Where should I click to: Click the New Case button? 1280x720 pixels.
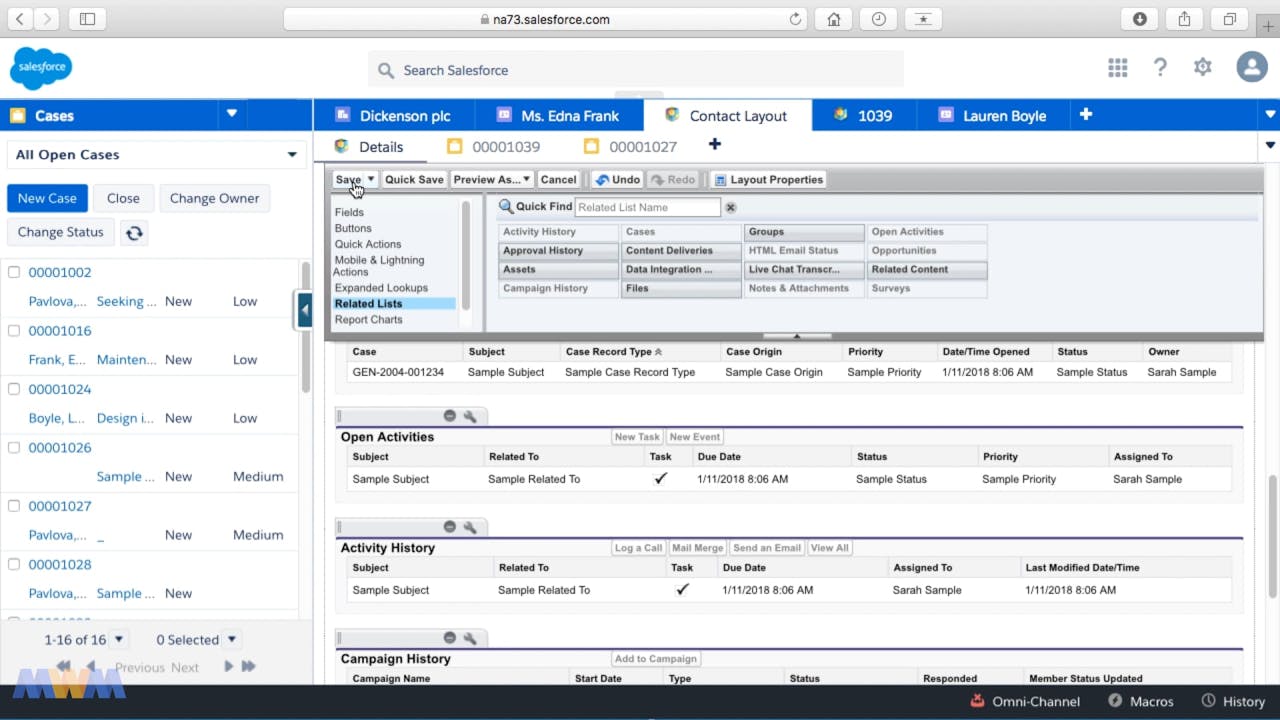[47, 198]
